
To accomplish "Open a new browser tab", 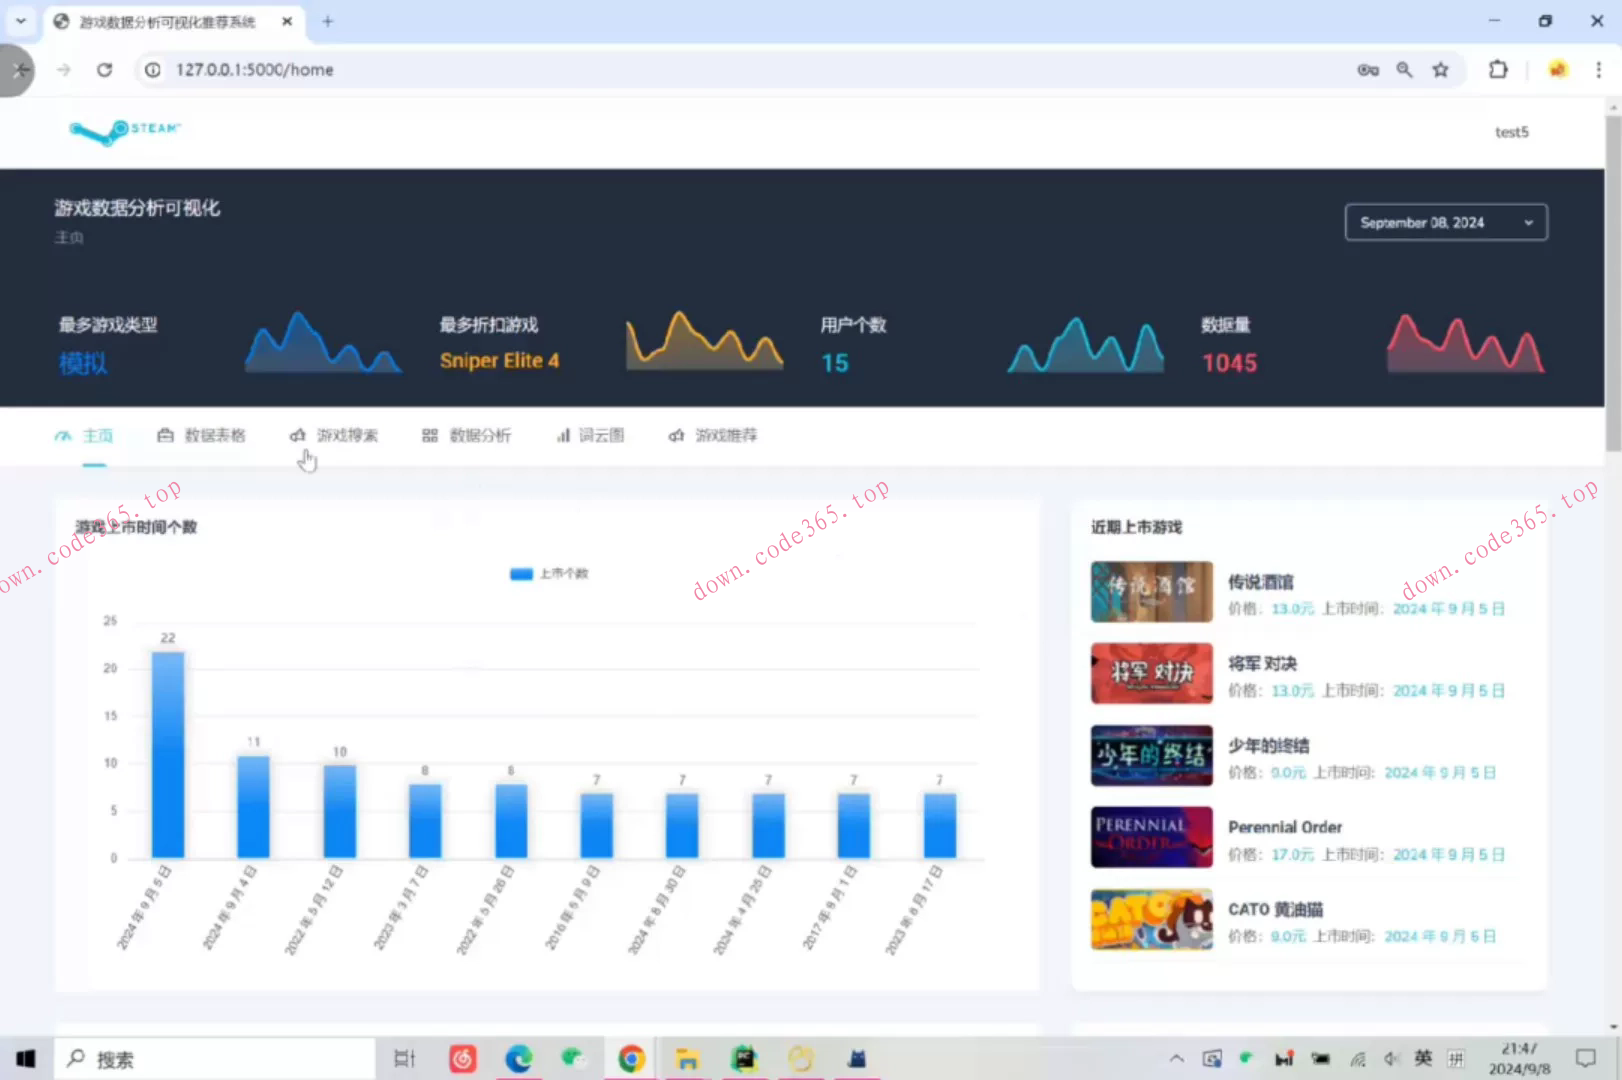I will [327, 21].
